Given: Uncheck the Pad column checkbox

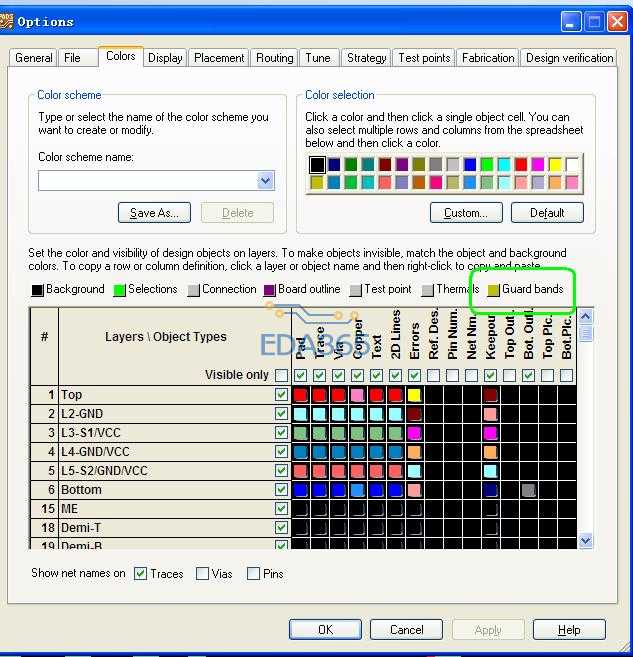Looking at the screenshot, I should 300,375.
